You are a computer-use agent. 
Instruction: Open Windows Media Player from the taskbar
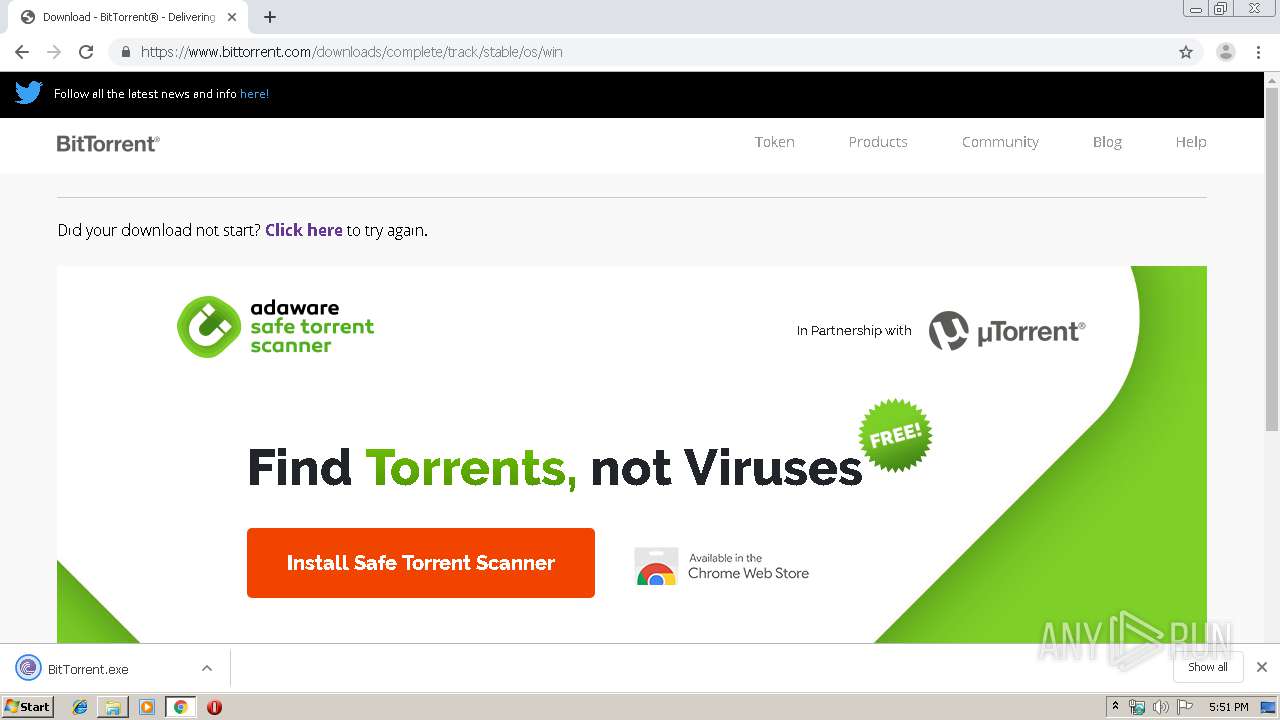[147, 707]
